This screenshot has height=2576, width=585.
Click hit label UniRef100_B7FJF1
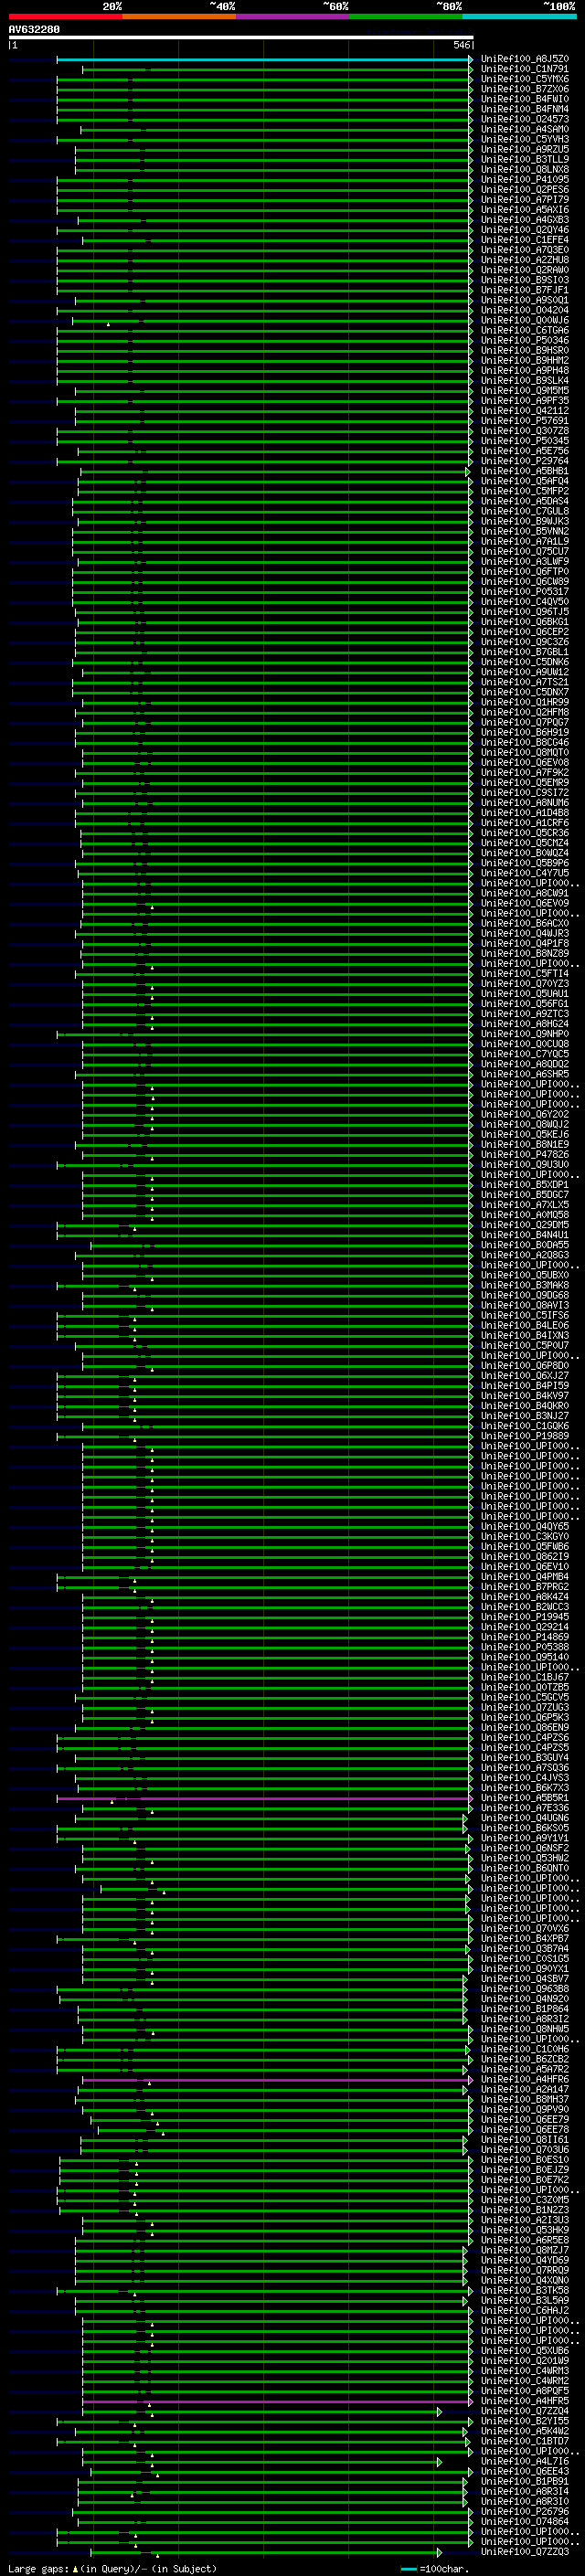(x=525, y=290)
